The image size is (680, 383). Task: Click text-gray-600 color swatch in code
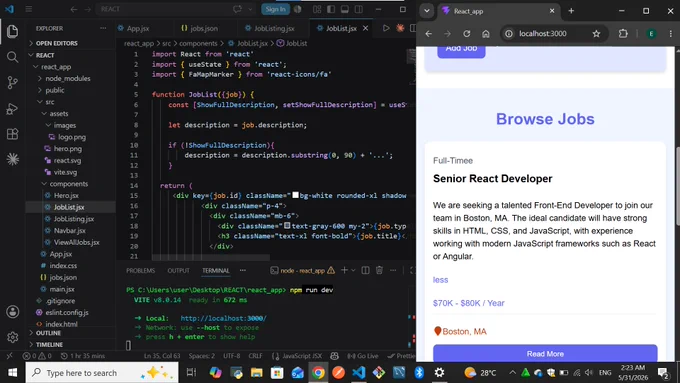(x=287, y=226)
